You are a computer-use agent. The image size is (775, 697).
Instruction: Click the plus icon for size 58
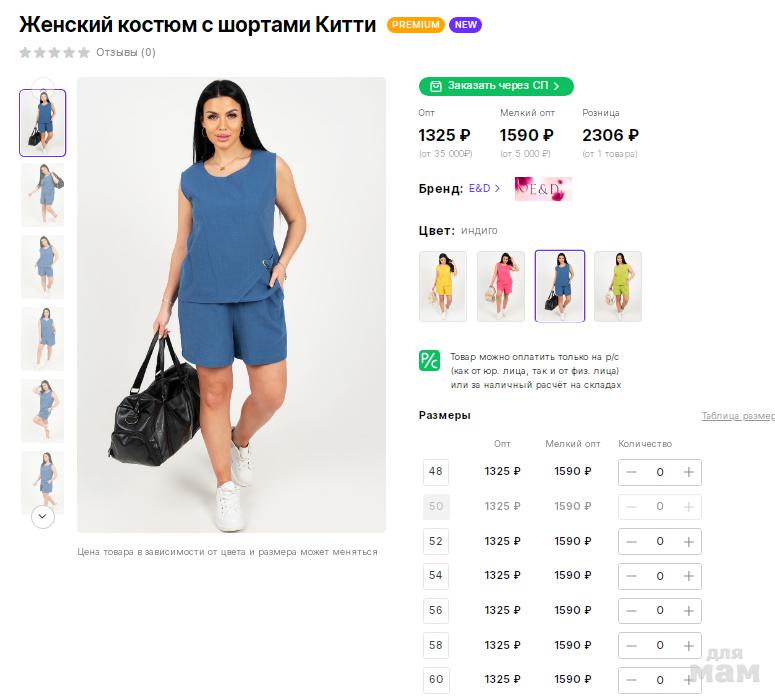click(x=688, y=645)
